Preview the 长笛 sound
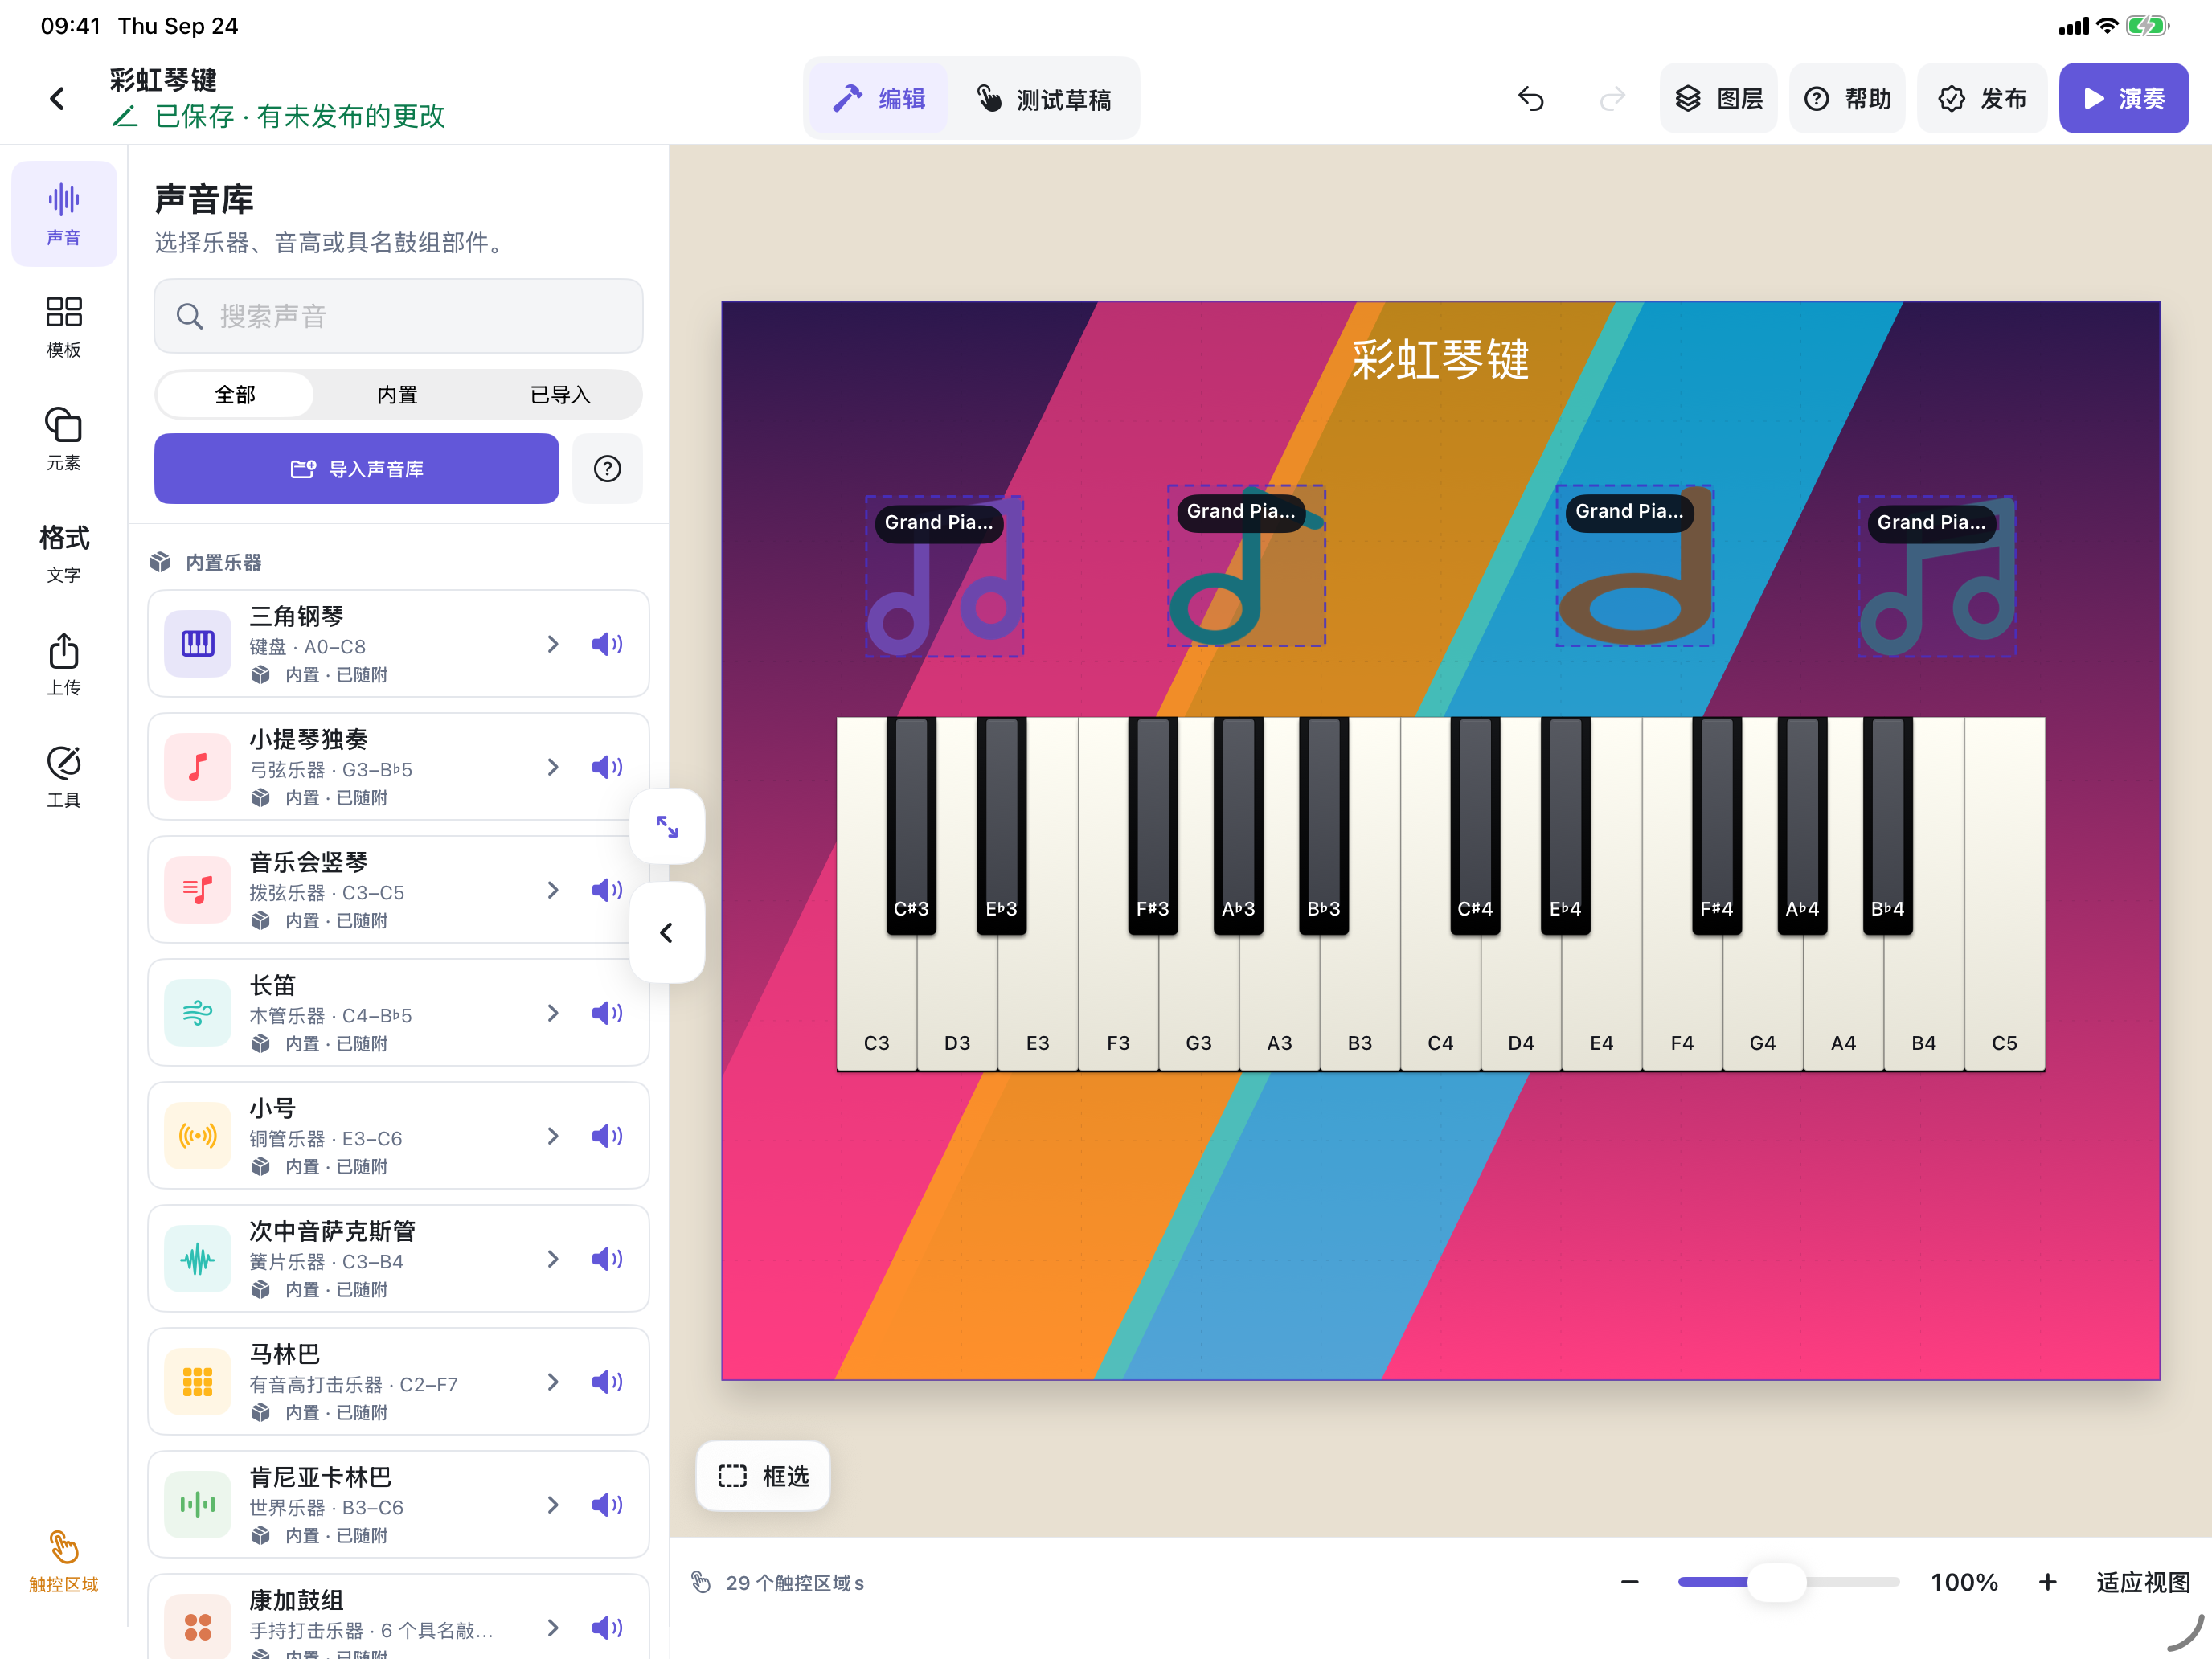 [607, 1013]
